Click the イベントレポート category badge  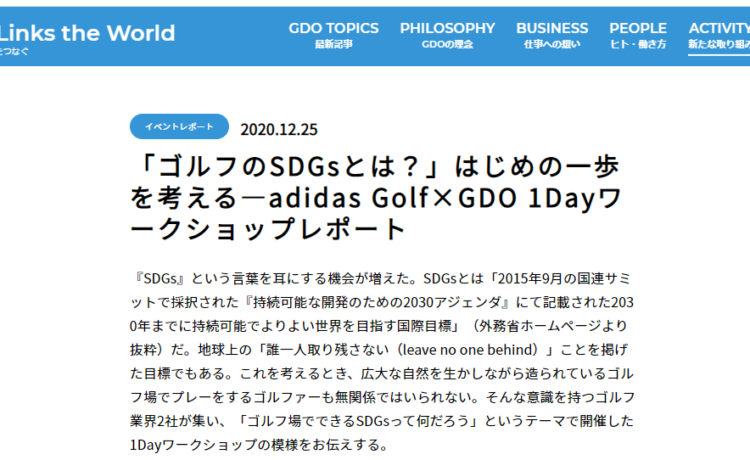[179, 127]
